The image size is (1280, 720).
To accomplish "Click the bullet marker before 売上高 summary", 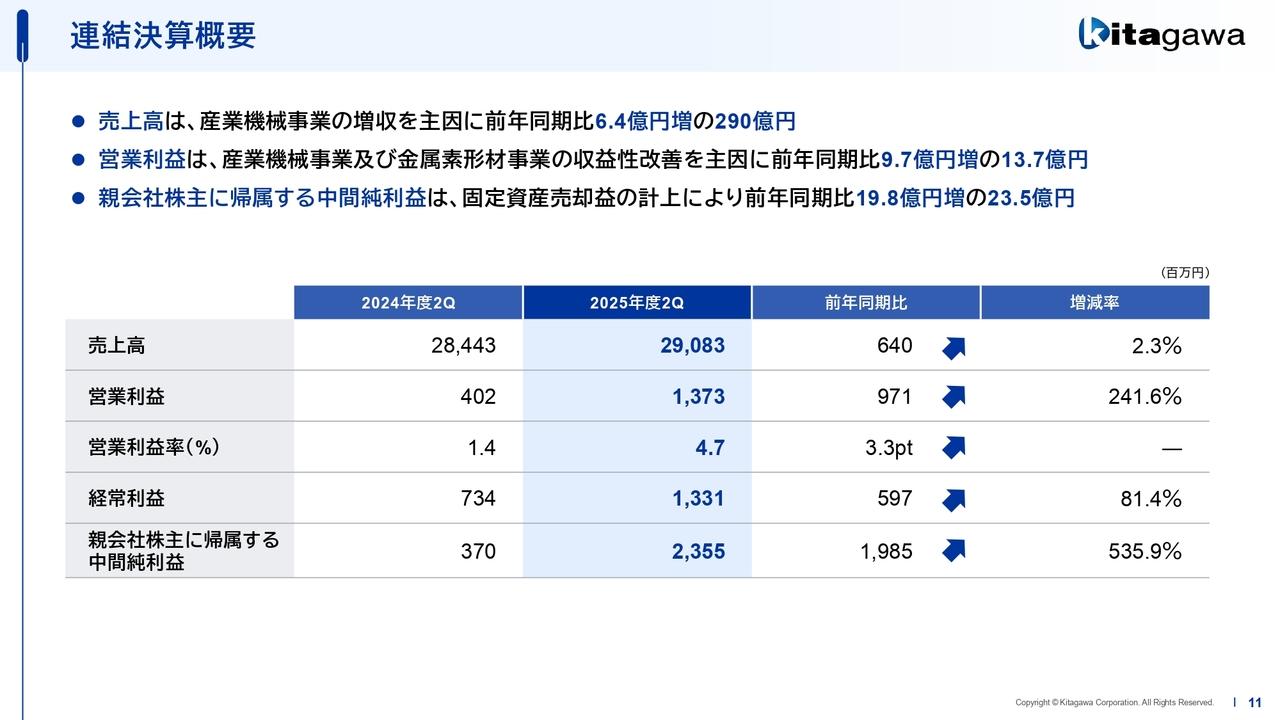I will pyautogui.click(x=76, y=120).
